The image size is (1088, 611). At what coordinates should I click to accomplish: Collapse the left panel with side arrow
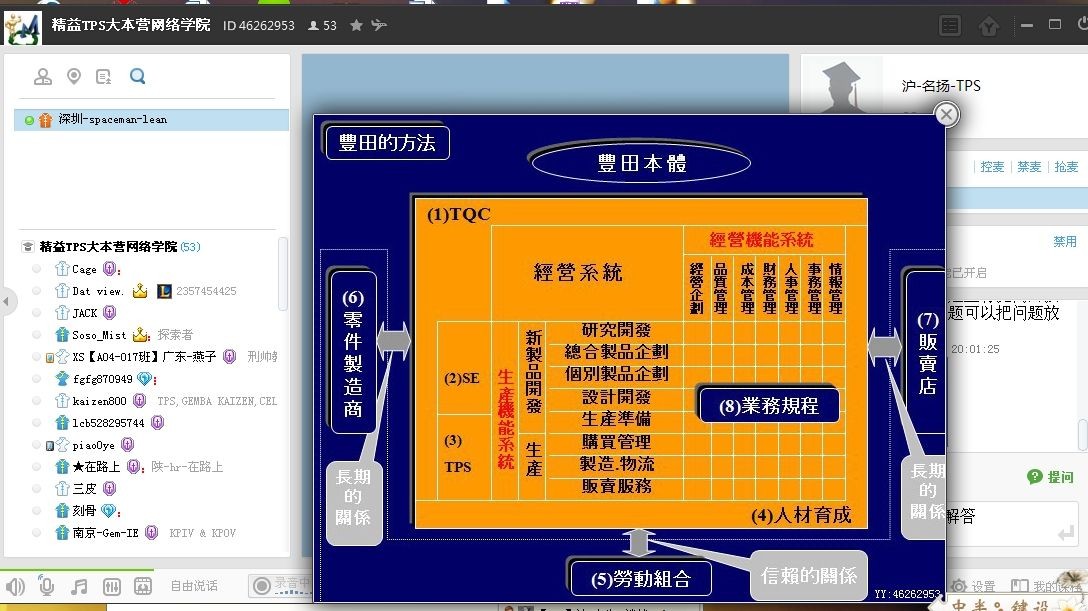click(x=6, y=301)
